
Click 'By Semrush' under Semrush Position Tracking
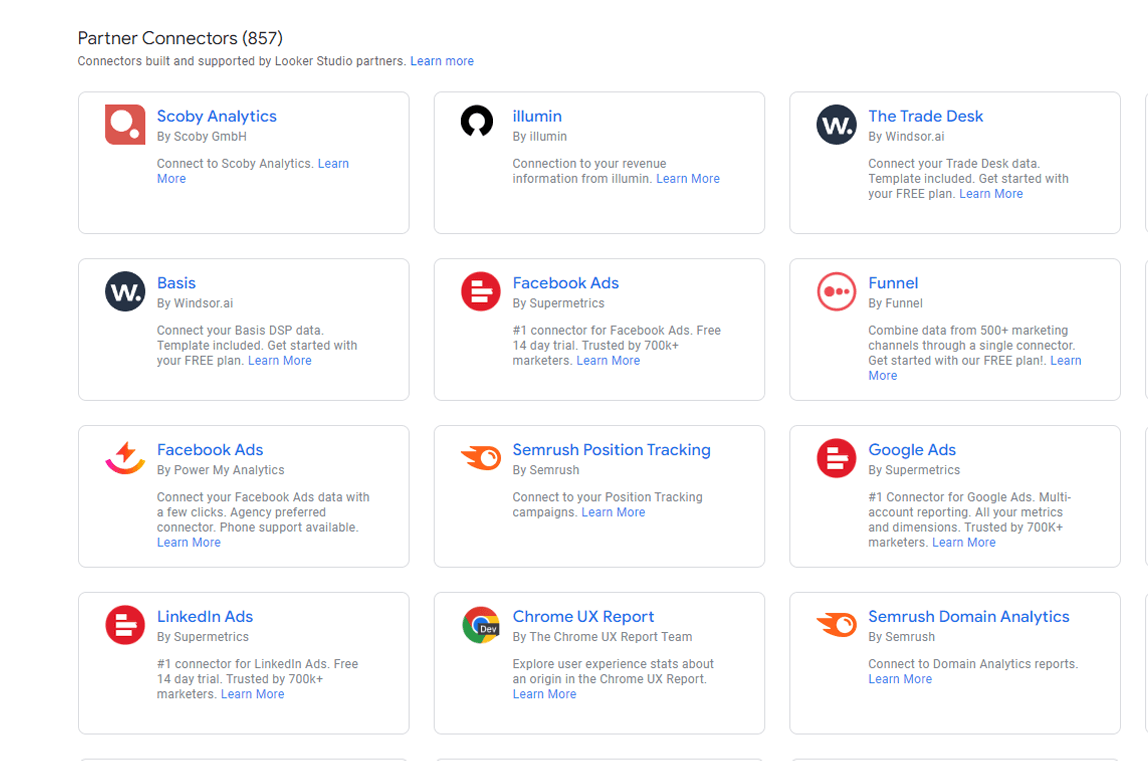click(x=546, y=471)
